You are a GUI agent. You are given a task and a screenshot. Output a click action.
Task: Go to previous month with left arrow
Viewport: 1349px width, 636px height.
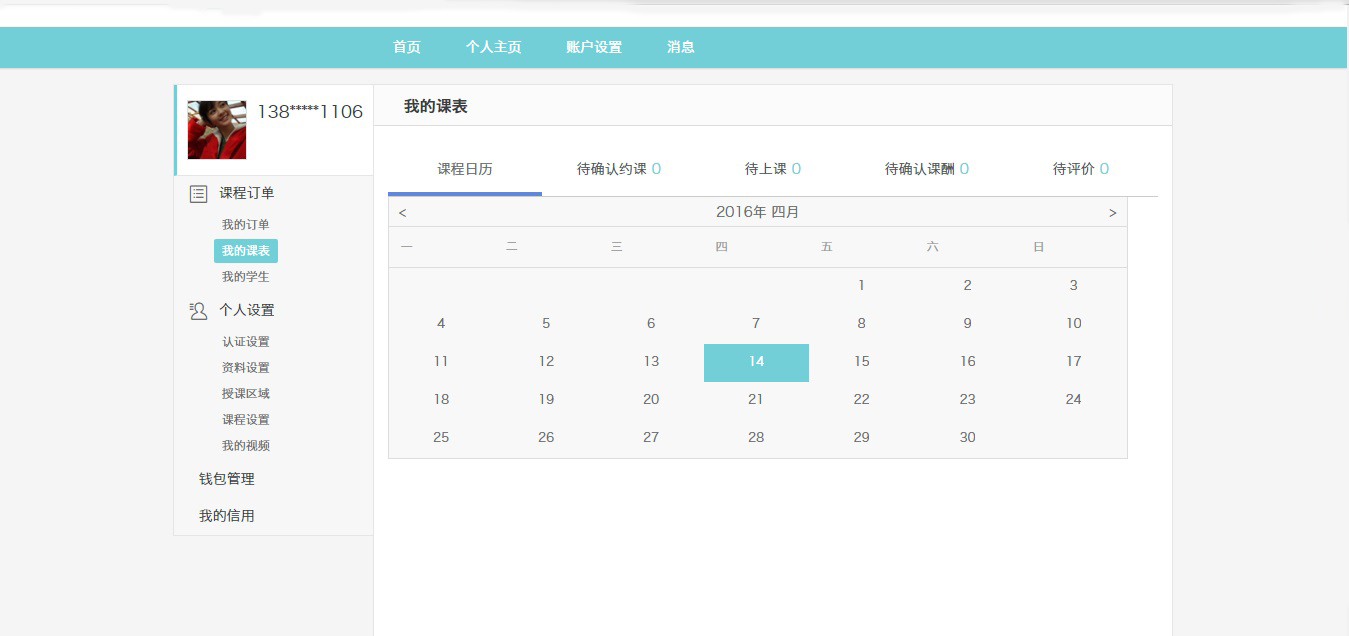pyautogui.click(x=402, y=213)
